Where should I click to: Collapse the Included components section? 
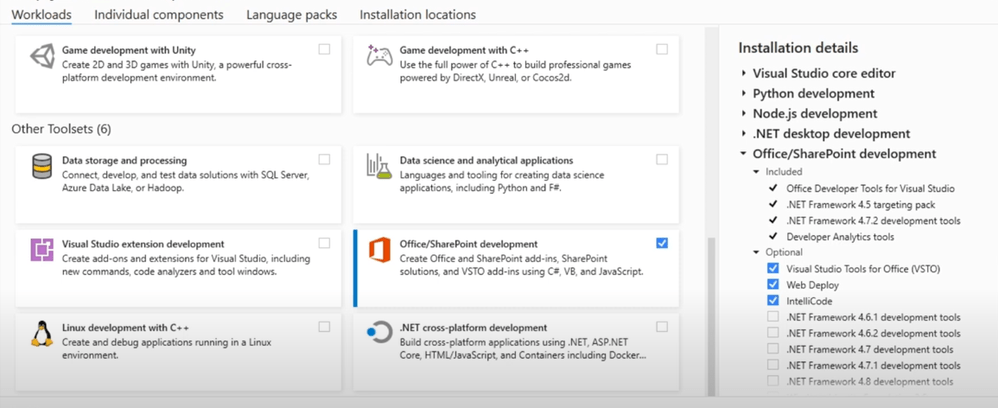756,172
